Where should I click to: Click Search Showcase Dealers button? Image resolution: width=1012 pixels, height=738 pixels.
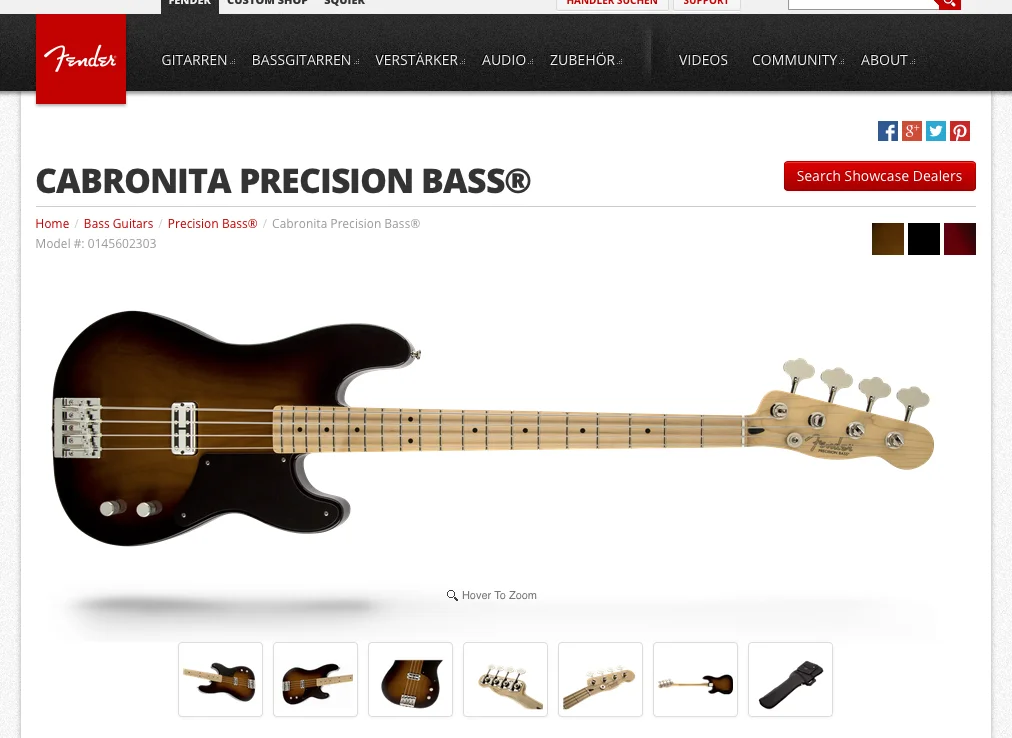pos(879,176)
